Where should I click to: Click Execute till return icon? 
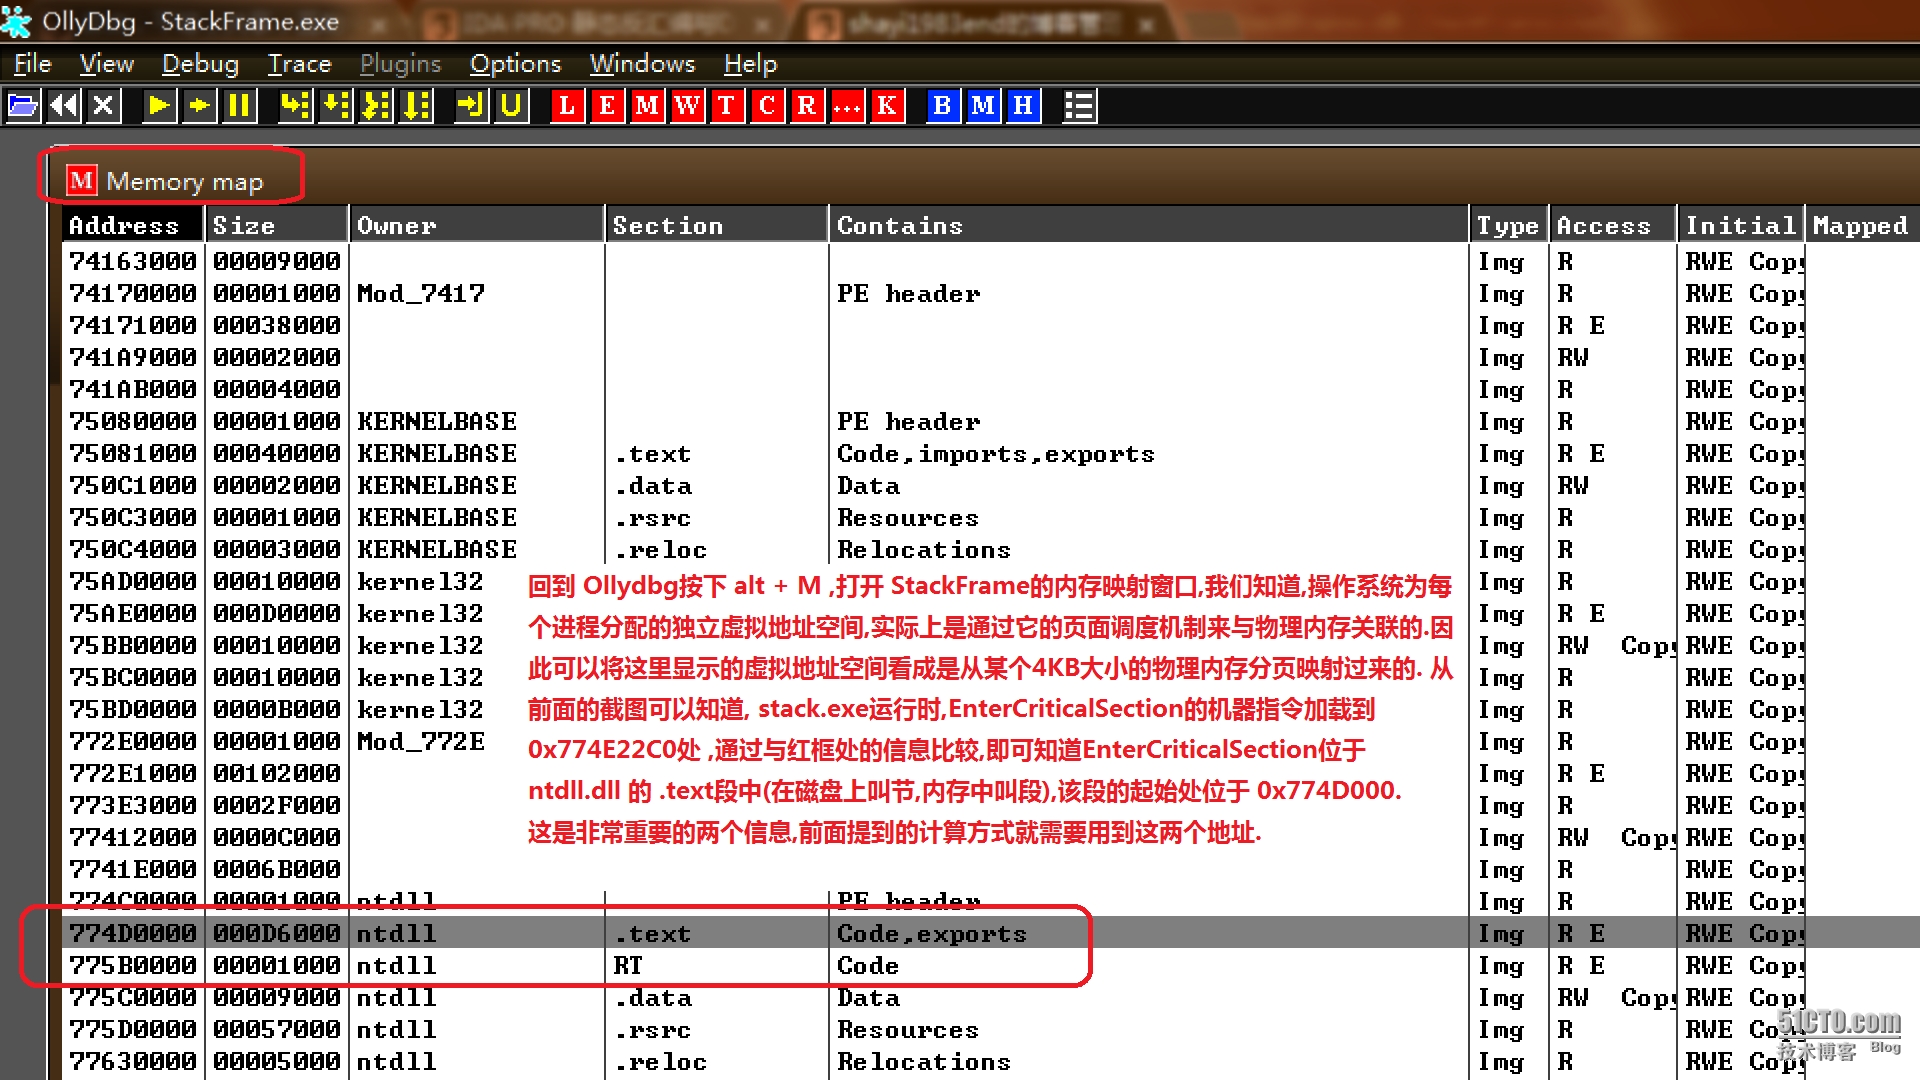[x=470, y=105]
